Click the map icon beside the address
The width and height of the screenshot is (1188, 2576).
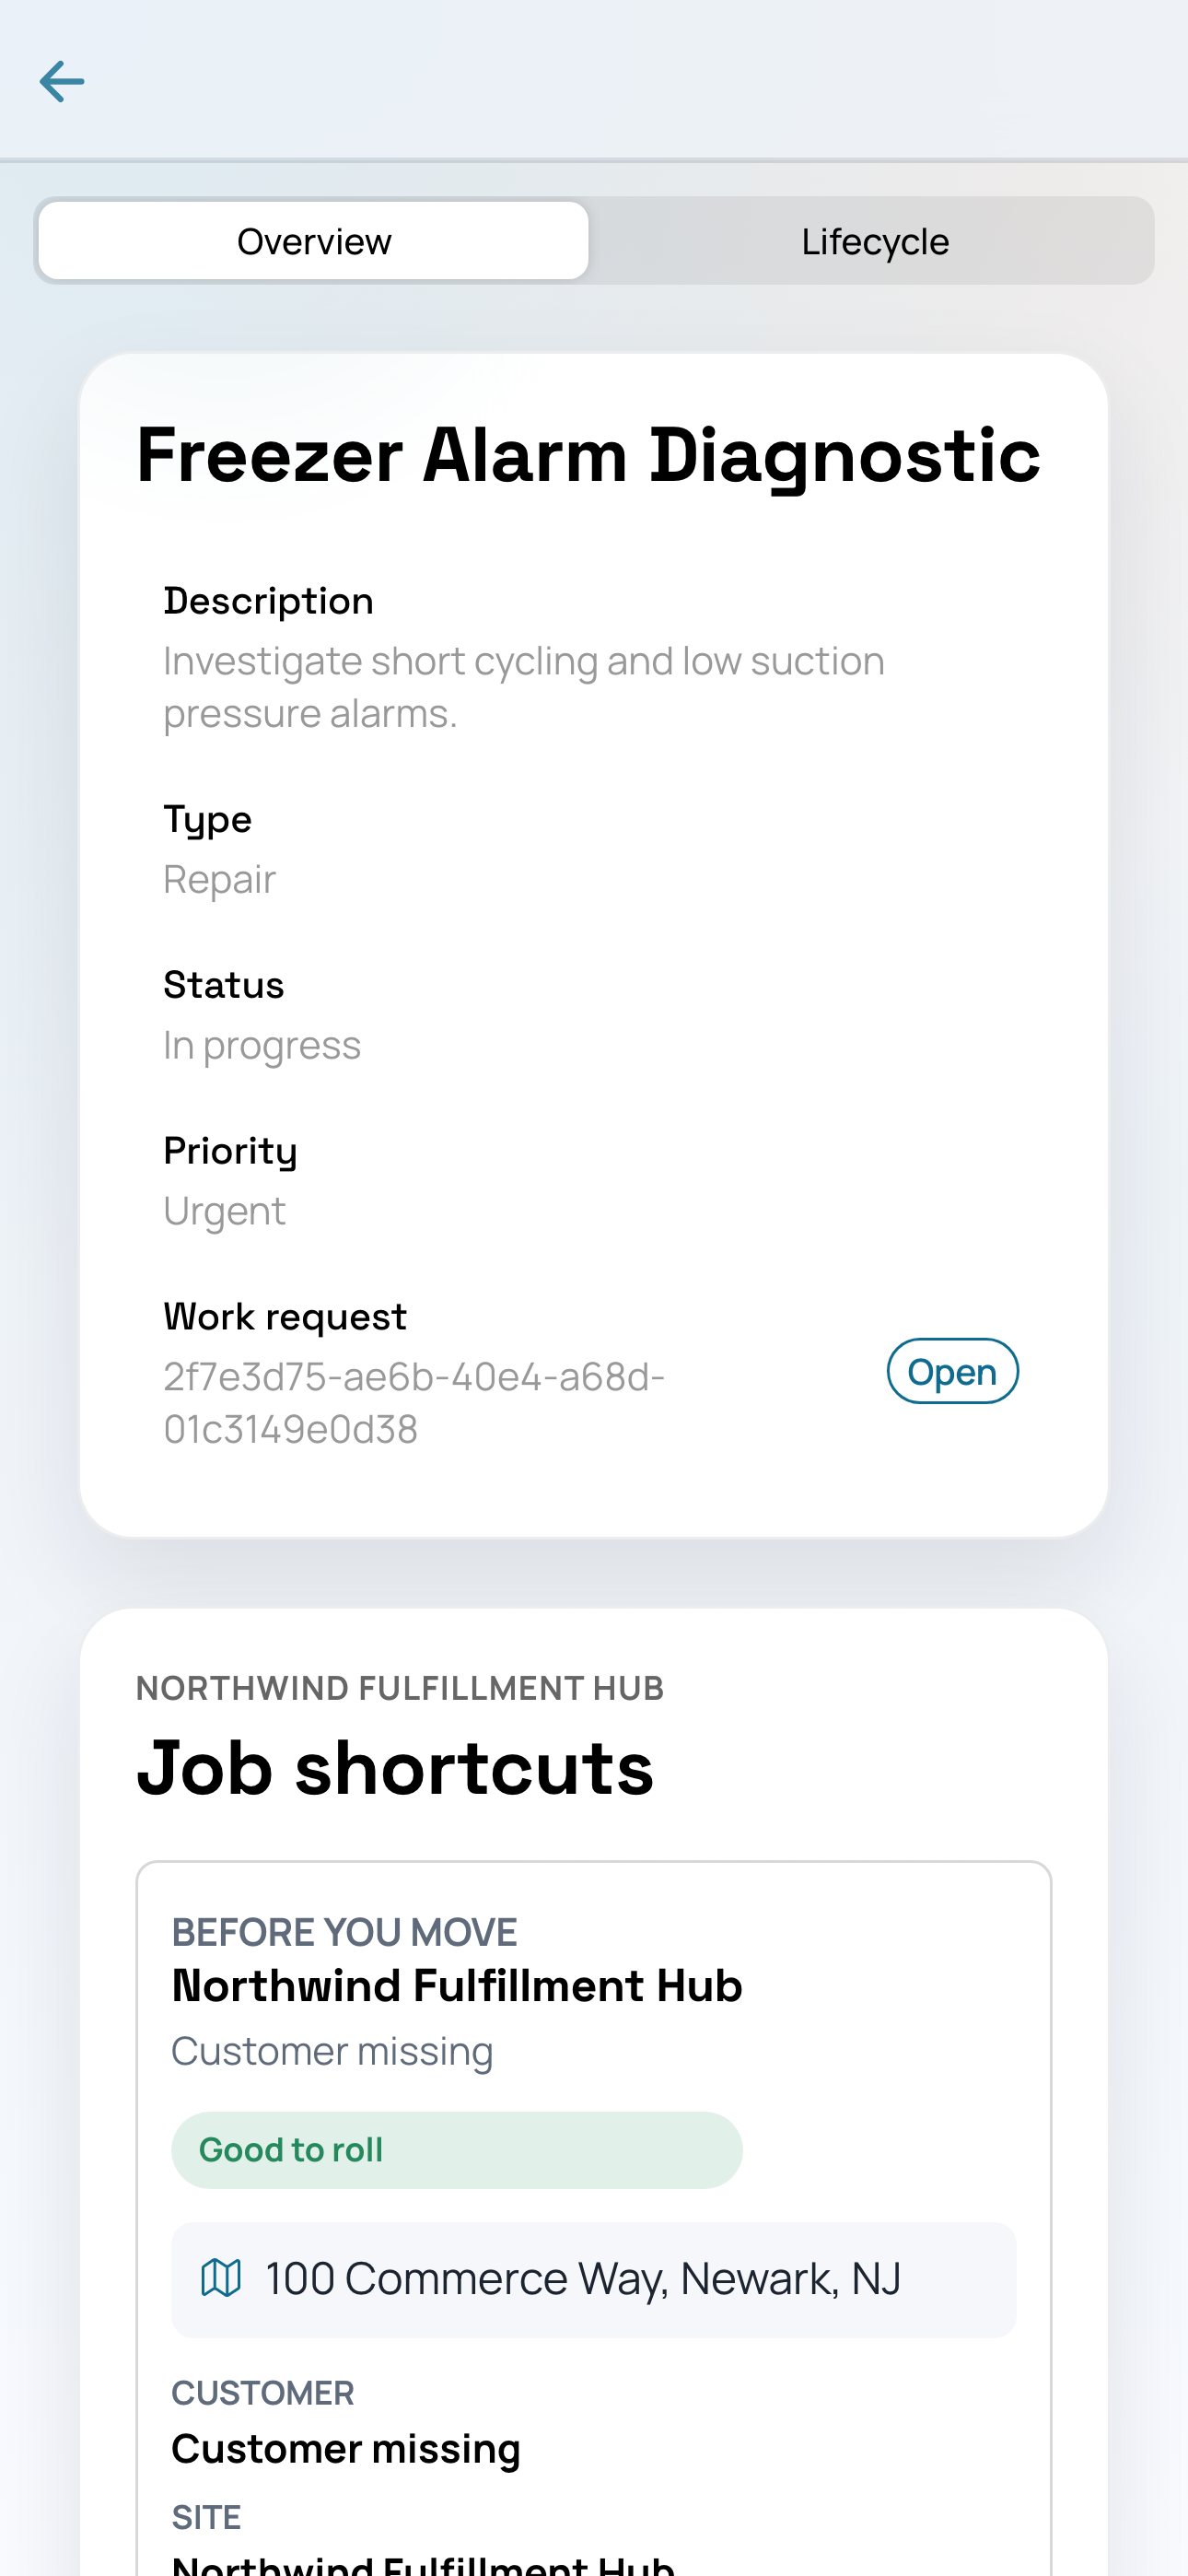tap(221, 2278)
